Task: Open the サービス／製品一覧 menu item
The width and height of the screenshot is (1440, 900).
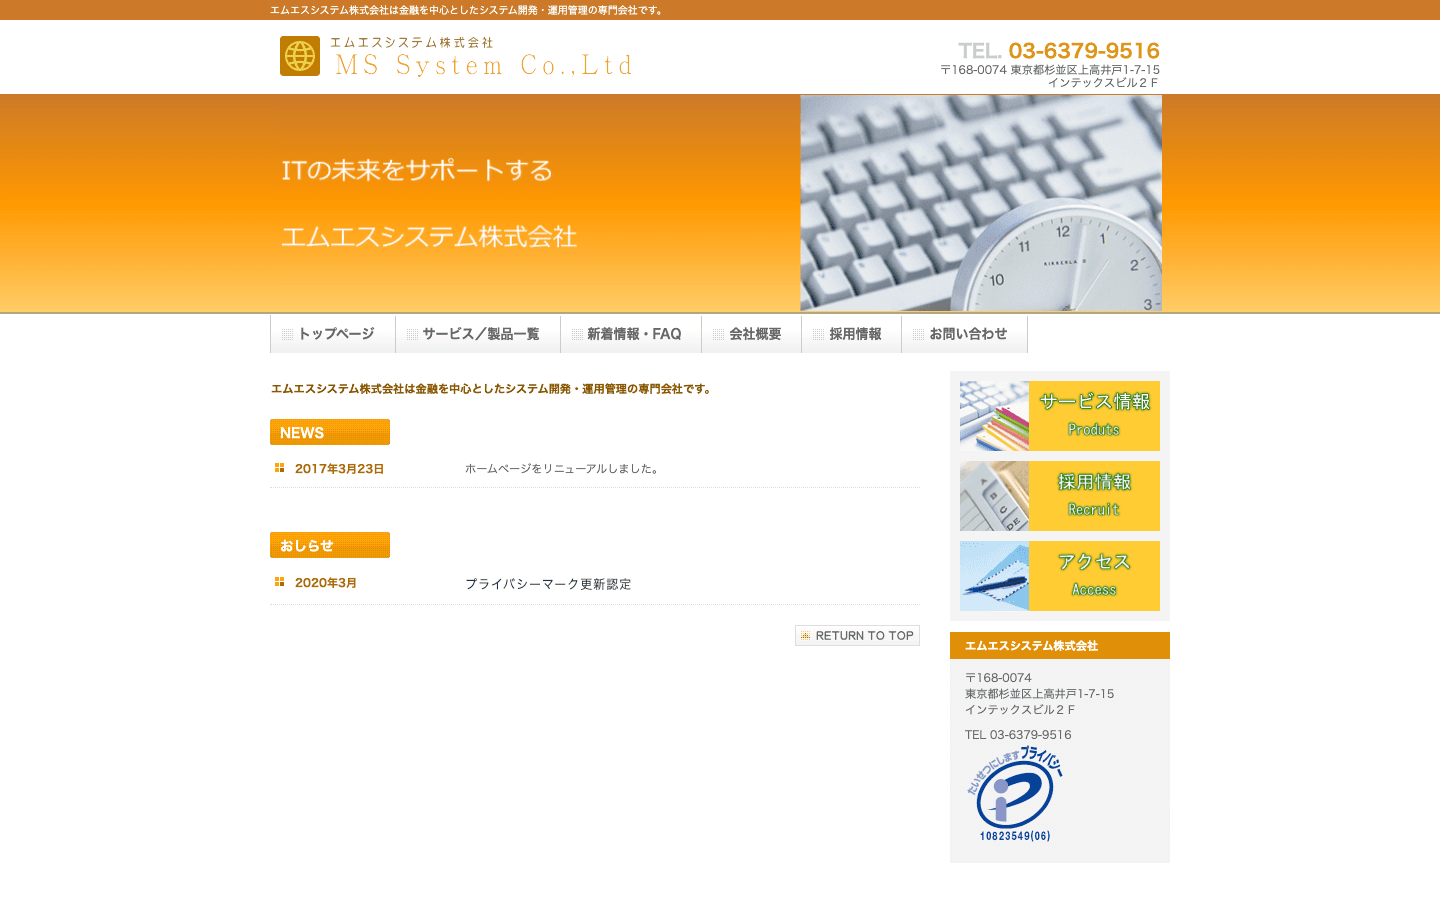Action: [x=478, y=334]
